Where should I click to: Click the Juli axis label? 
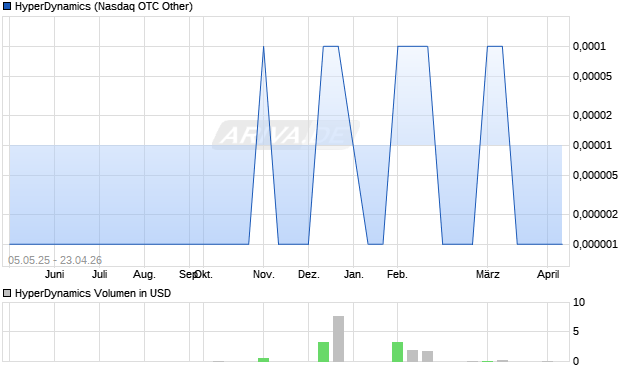pyautogui.click(x=100, y=274)
